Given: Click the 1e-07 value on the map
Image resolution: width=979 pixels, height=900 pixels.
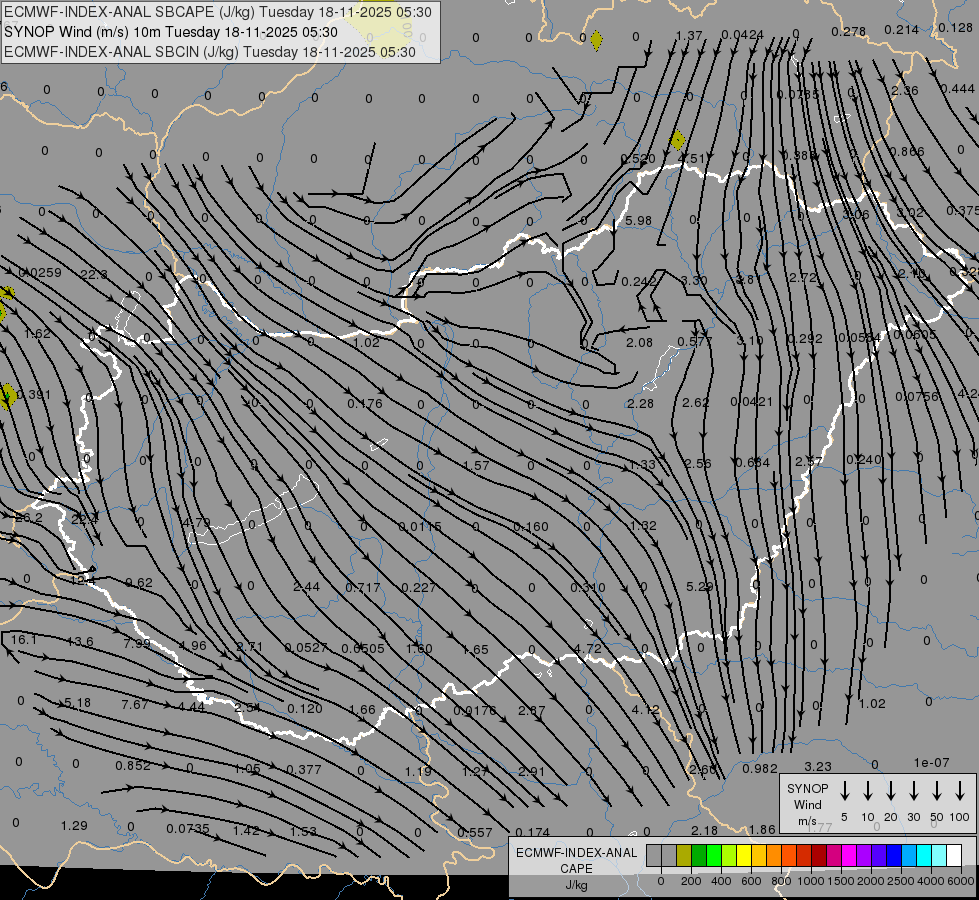Looking at the screenshot, I should pos(930,763).
